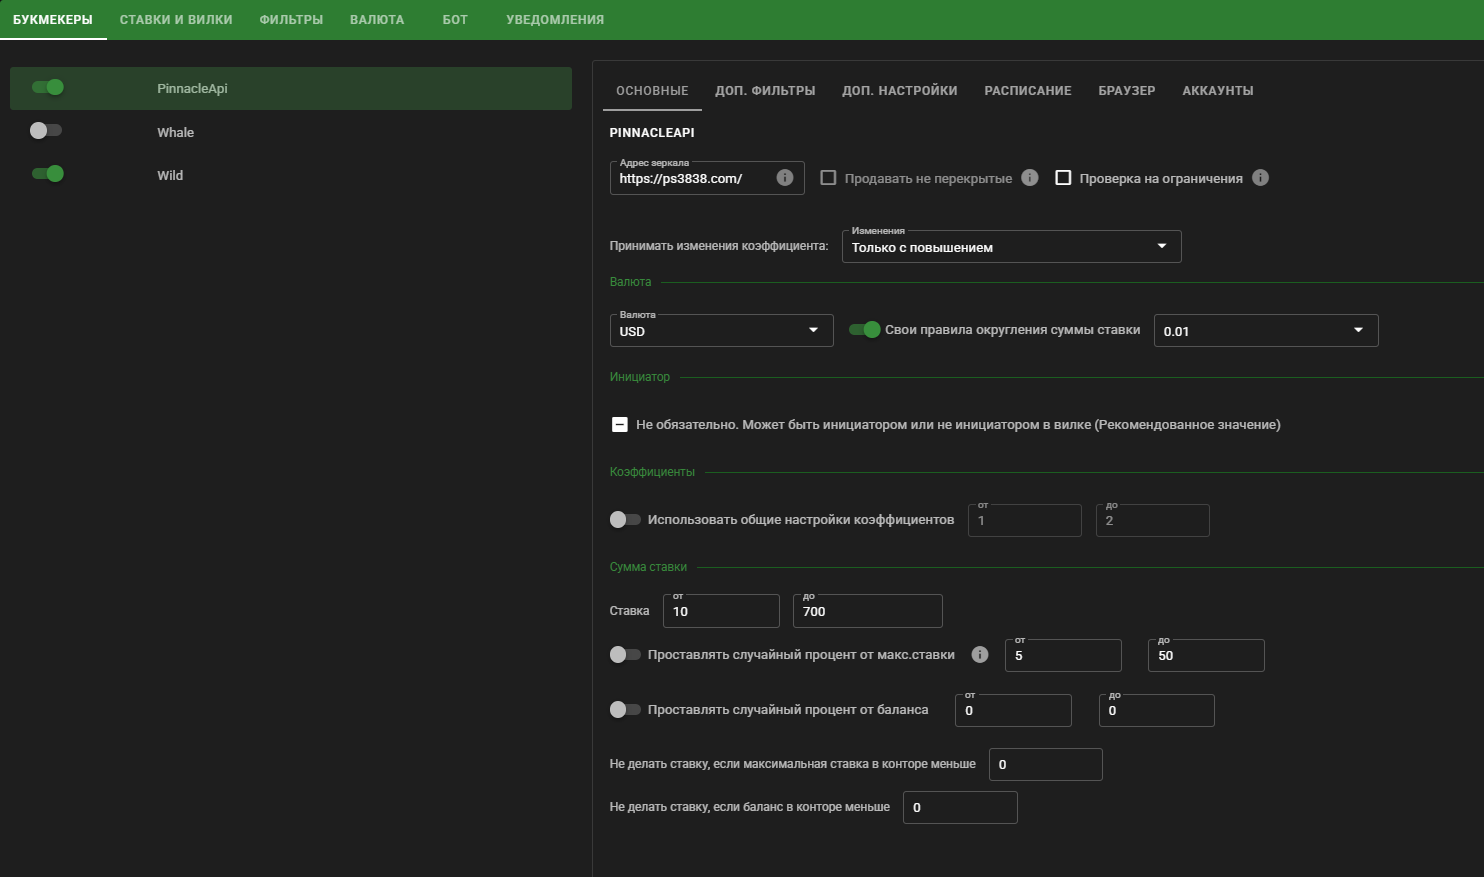The image size is (1484, 877).
Task: Turn off custom stake rounding rules switch
Action: tap(865, 330)
